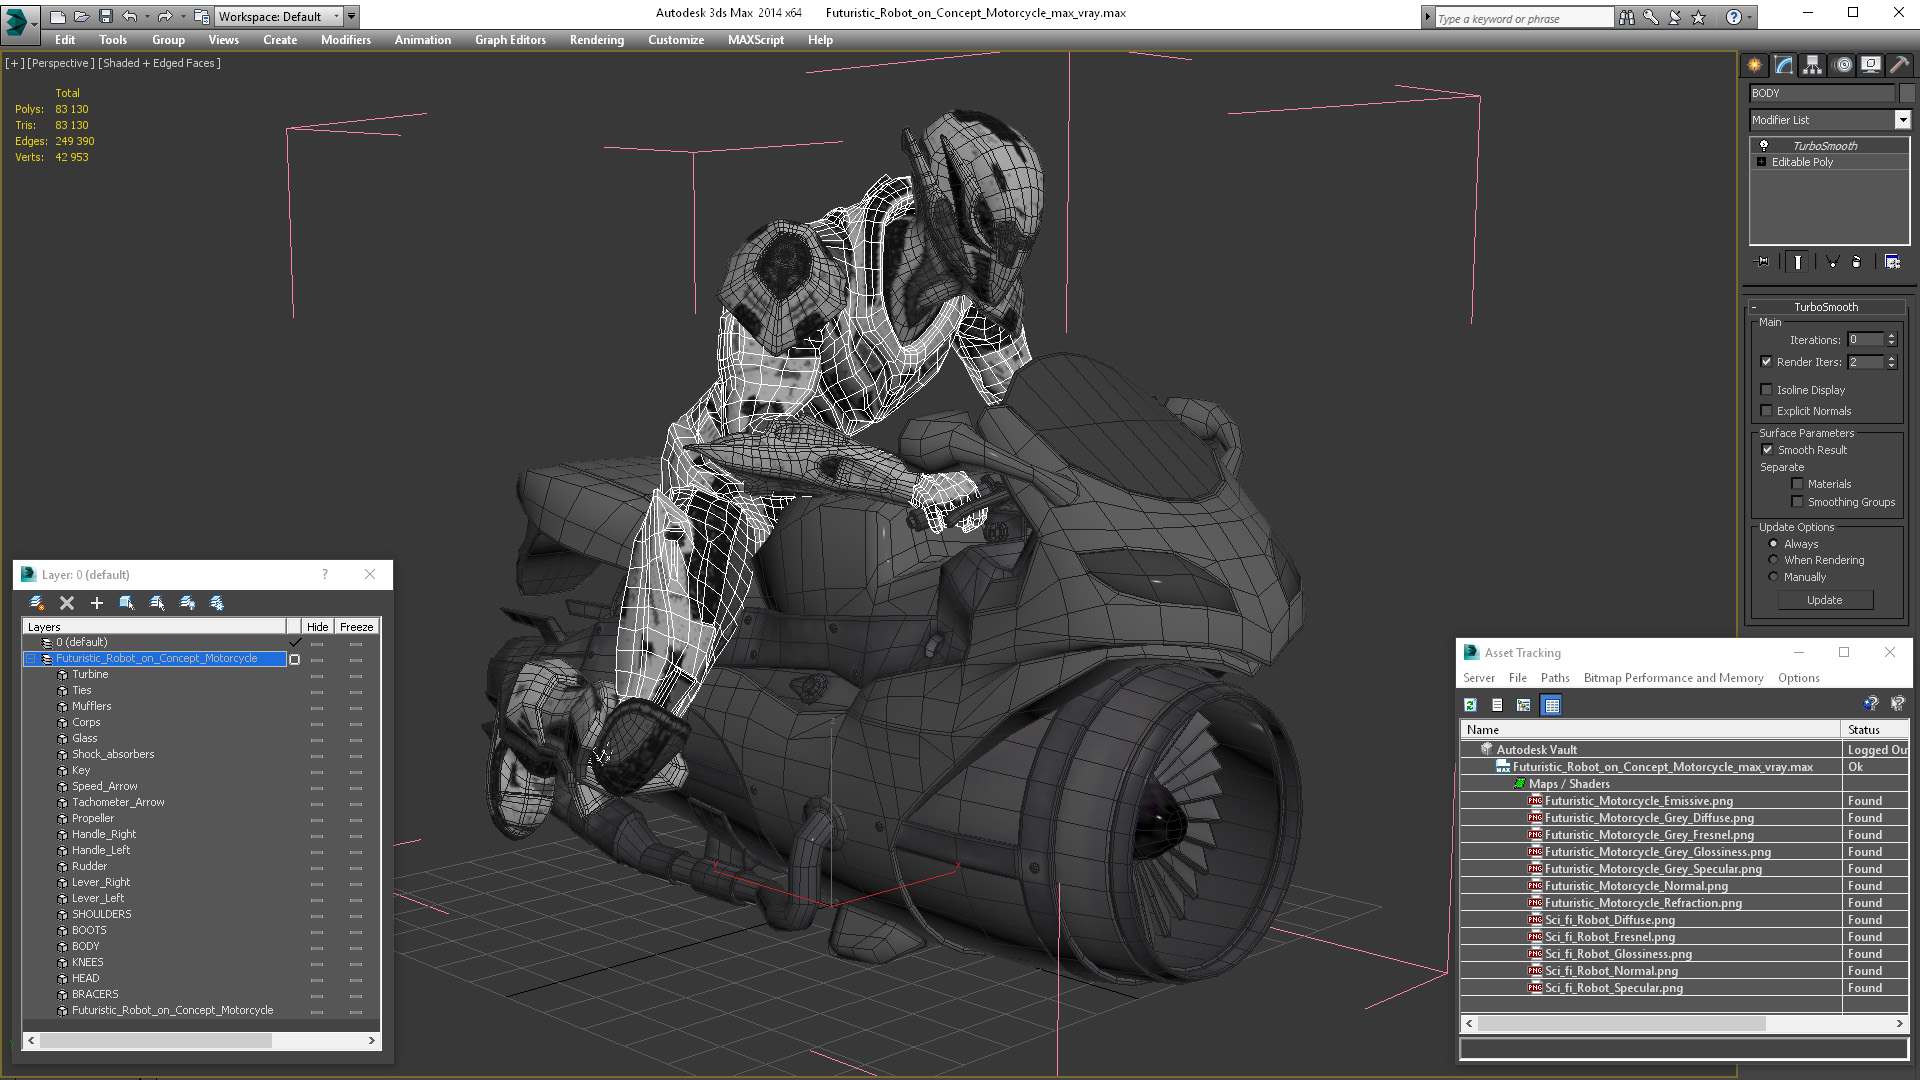Switch Asset Tracking to table view icon
Viewport: 1920px width, 1080px height.
(x=1552, y=706)
